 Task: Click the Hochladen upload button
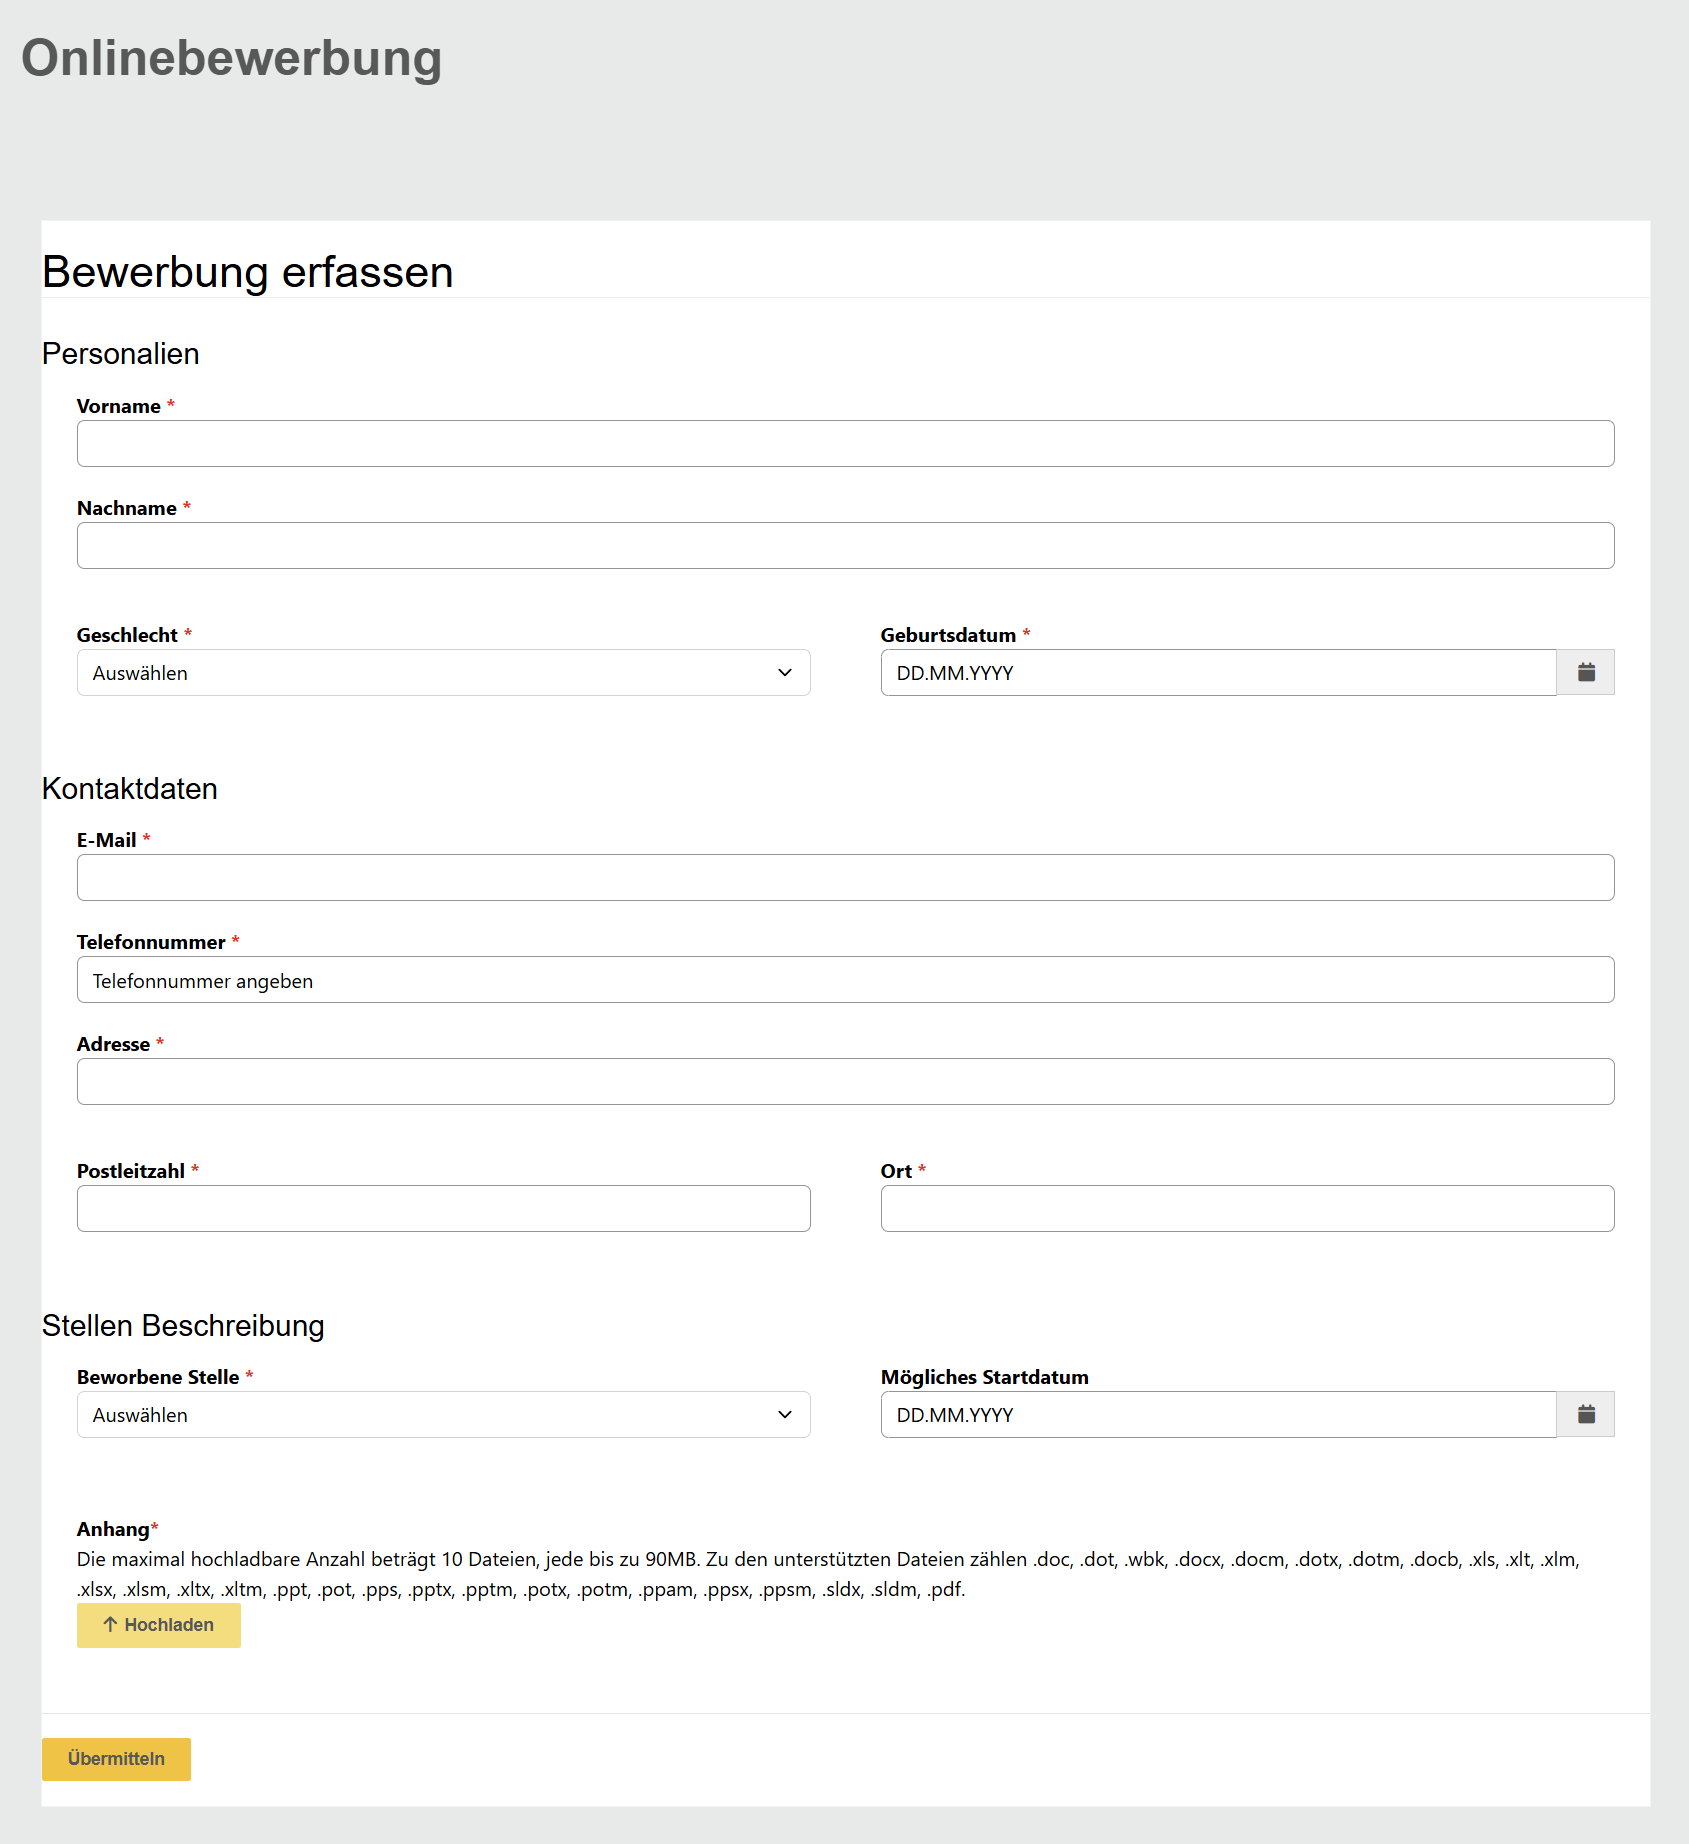coord(159,1625)
